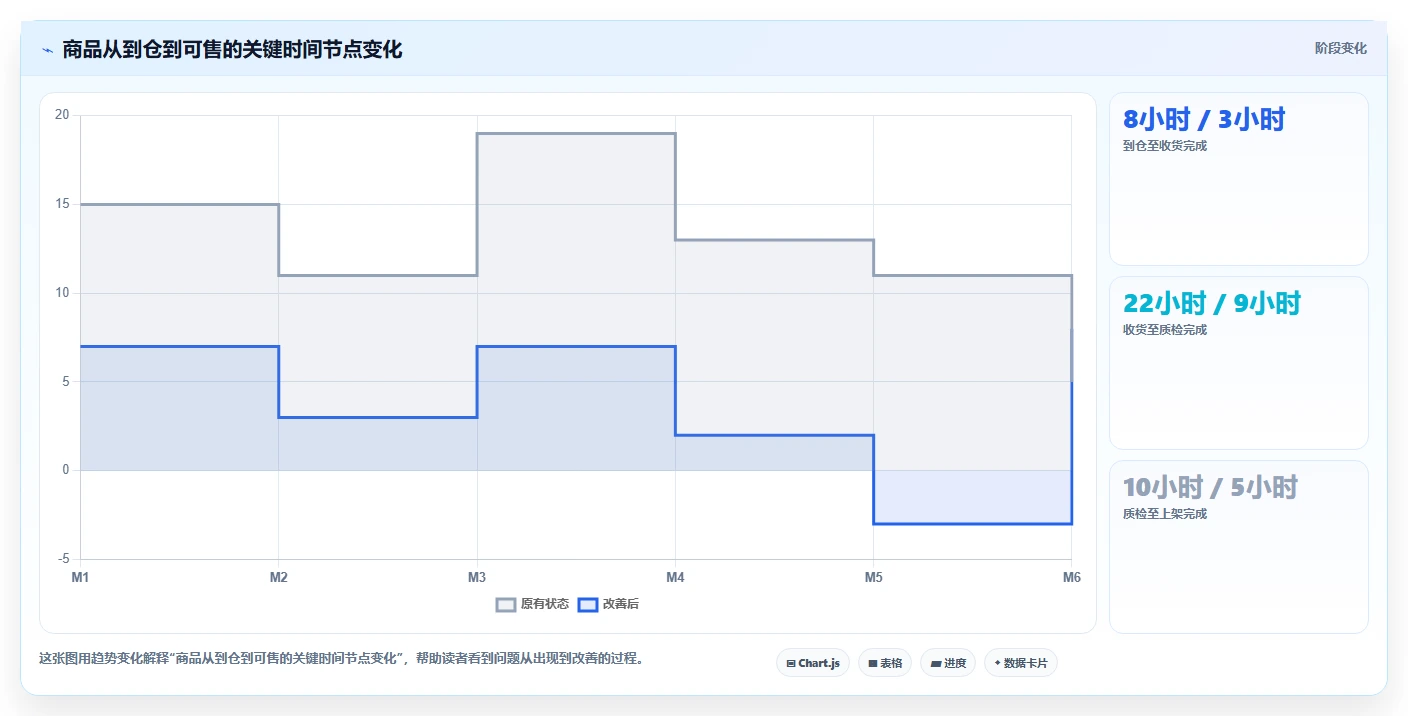Click the M1 x-axis label
1408x716 pixels.
point(80,577)
